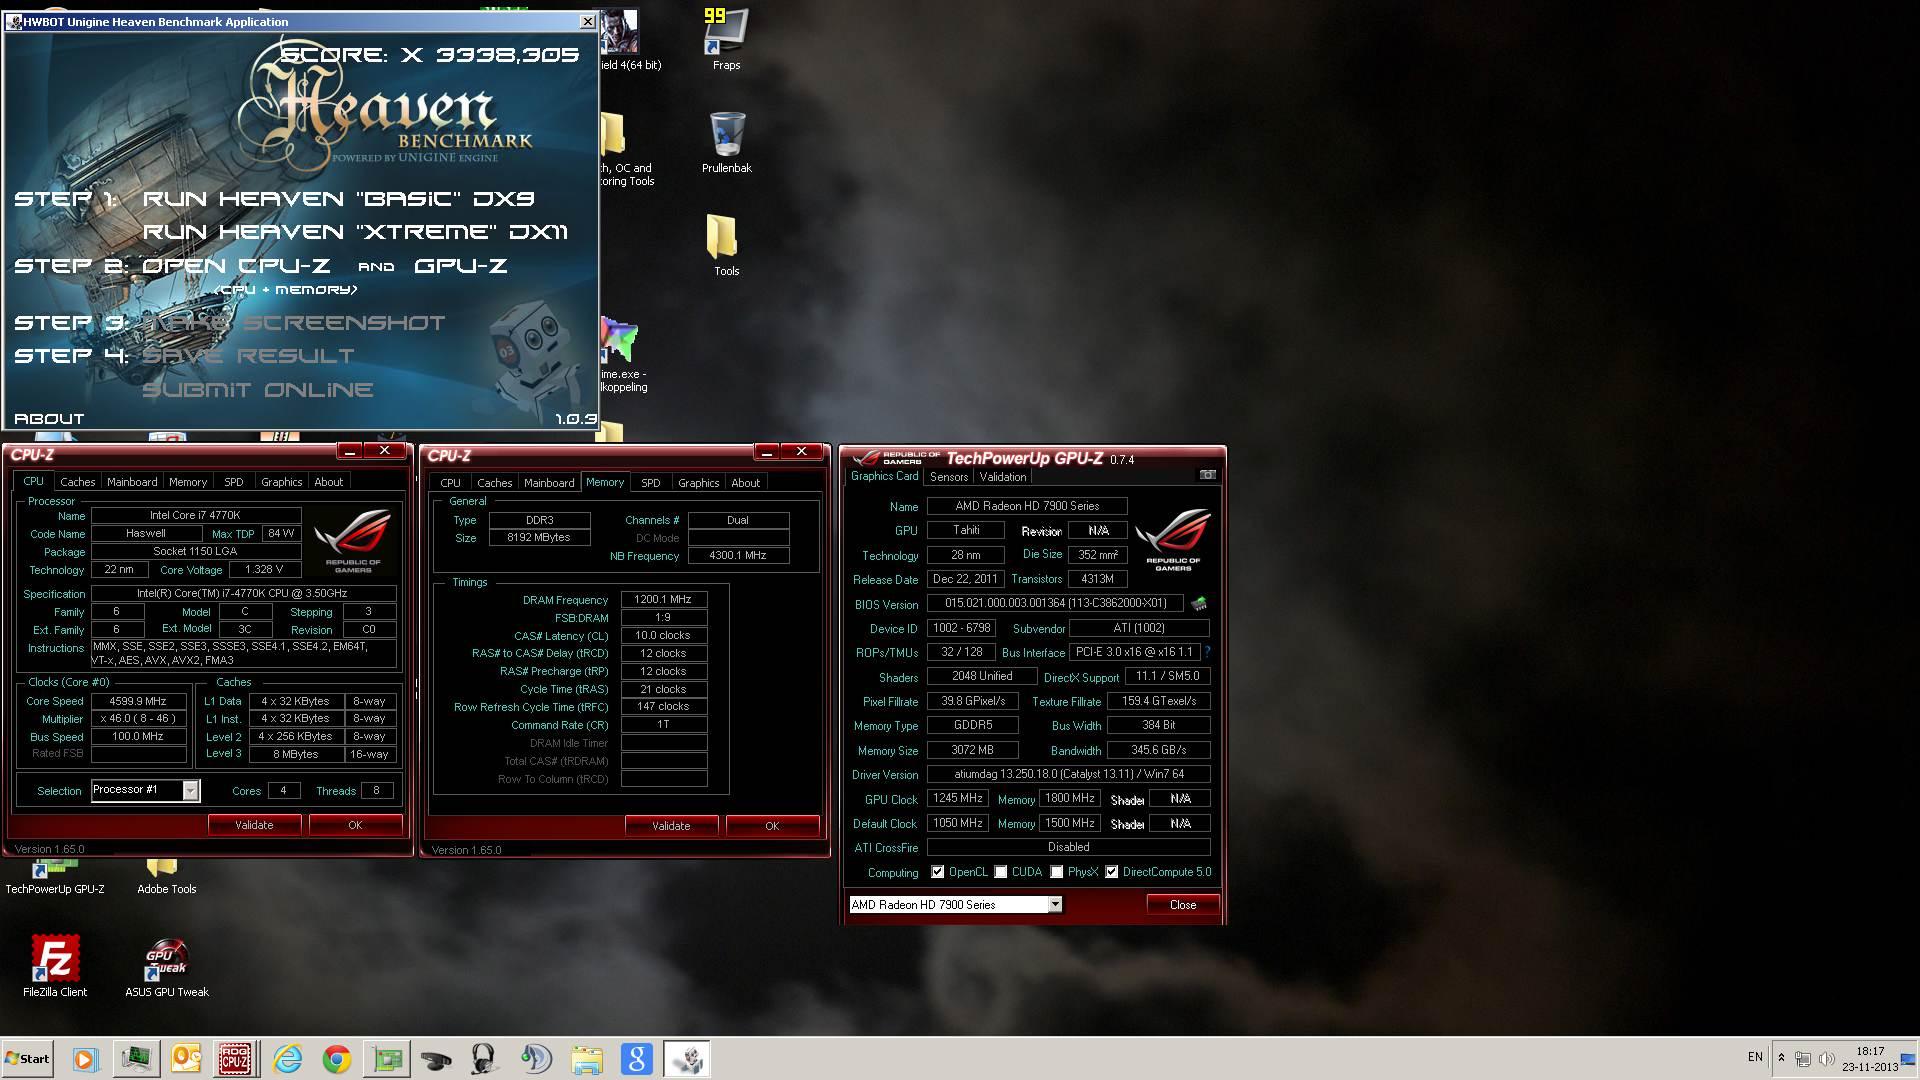The height and width of the screenshot is (1080, 1920).
Task: Switch to SPD tab in left CPU-Z window
Action: [234, 482]
